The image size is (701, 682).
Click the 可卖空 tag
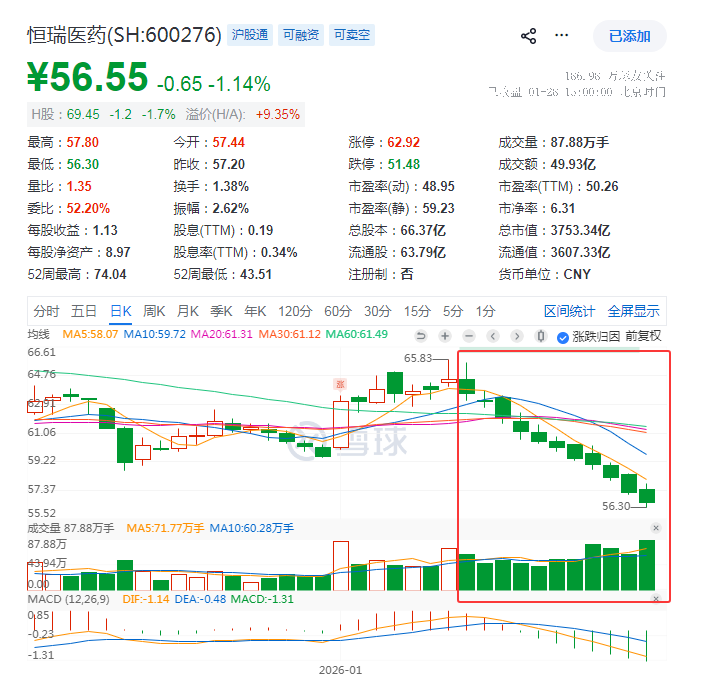(352, 35)
